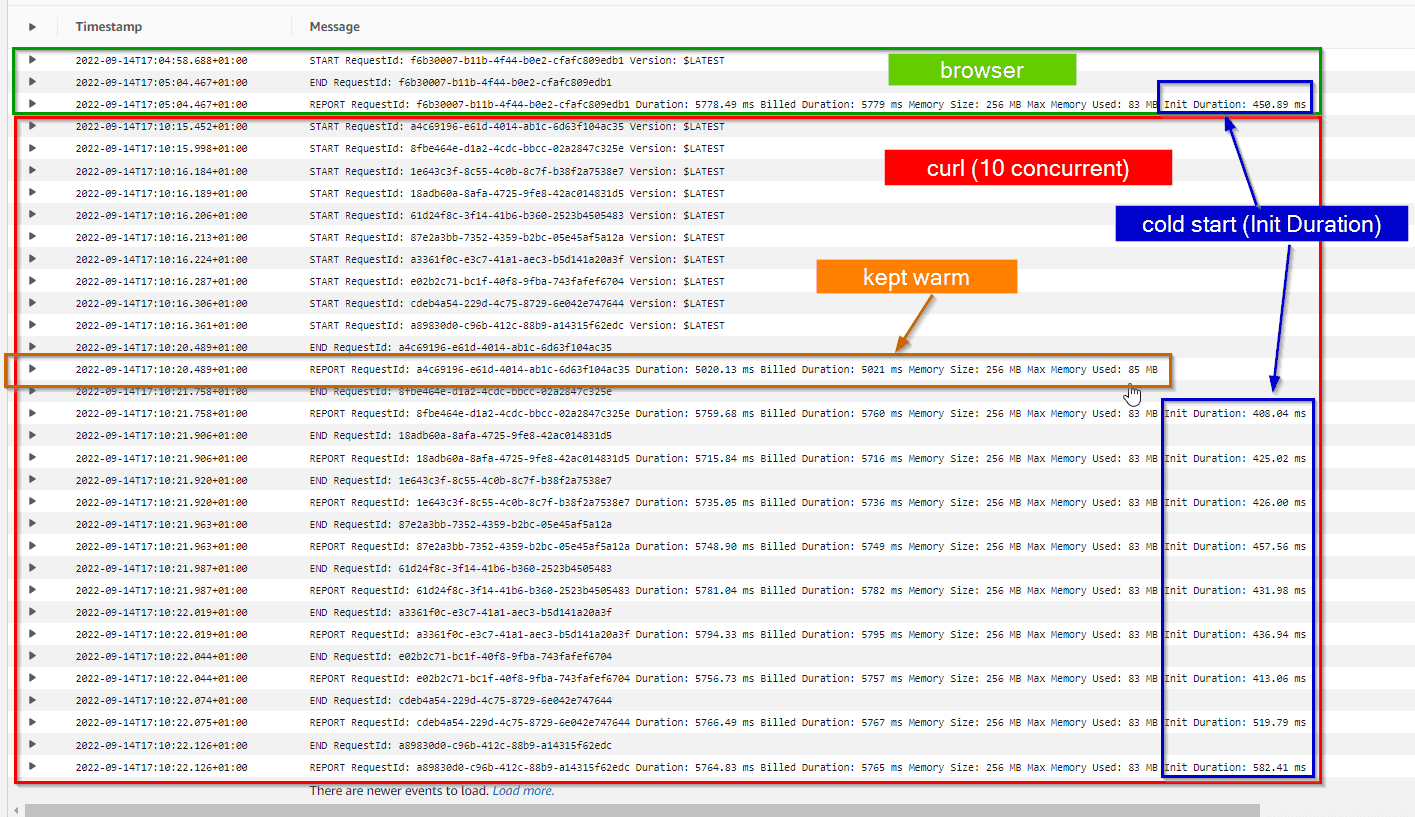Expand the REPORT cdeb4a54 log row
Screen dimensions: 1415x817
(x=32, y=722)
